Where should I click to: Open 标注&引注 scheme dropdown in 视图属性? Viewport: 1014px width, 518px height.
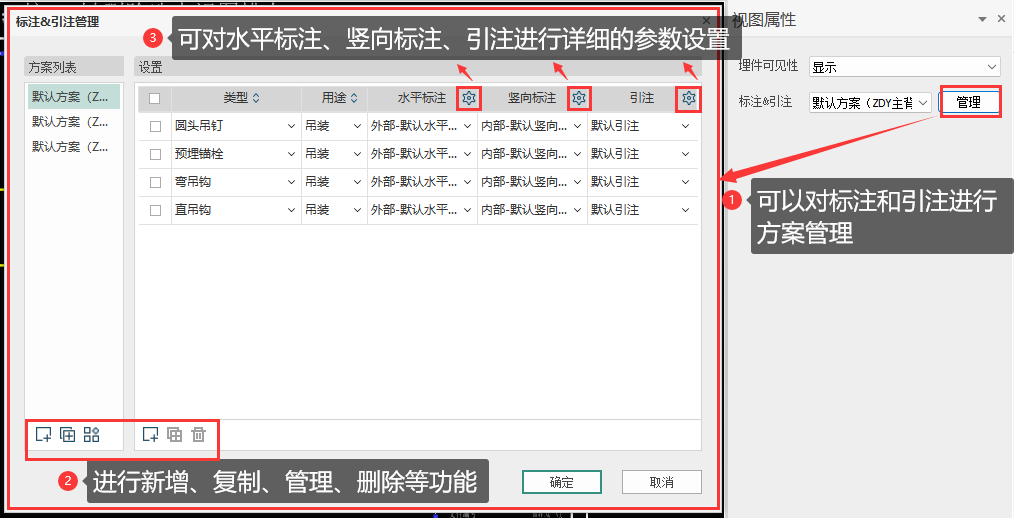pos(870,102)
